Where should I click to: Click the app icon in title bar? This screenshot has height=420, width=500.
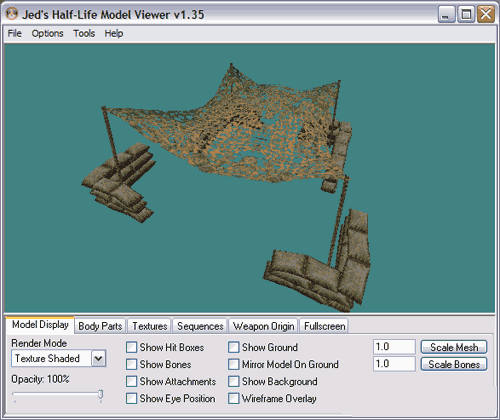click(12, 14)
